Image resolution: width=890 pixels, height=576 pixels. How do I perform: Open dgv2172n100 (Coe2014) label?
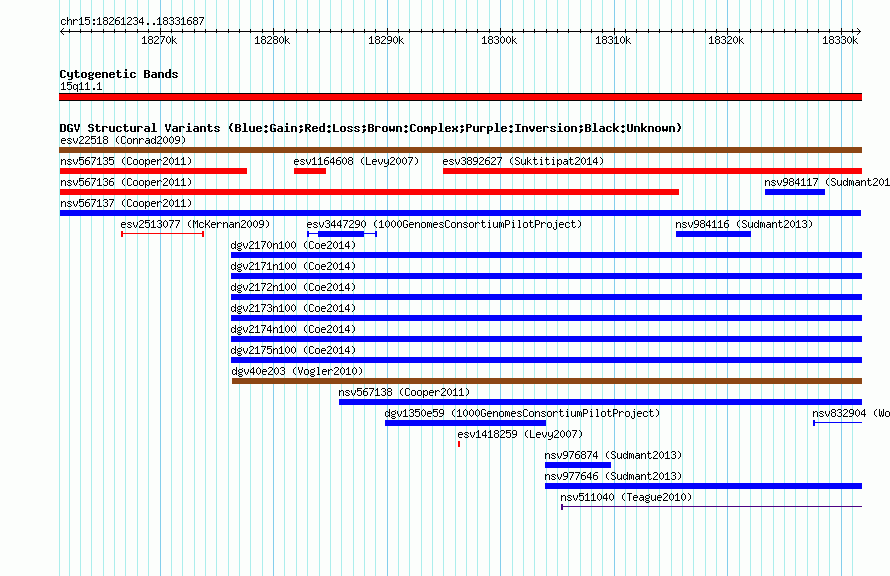(293, 287)
